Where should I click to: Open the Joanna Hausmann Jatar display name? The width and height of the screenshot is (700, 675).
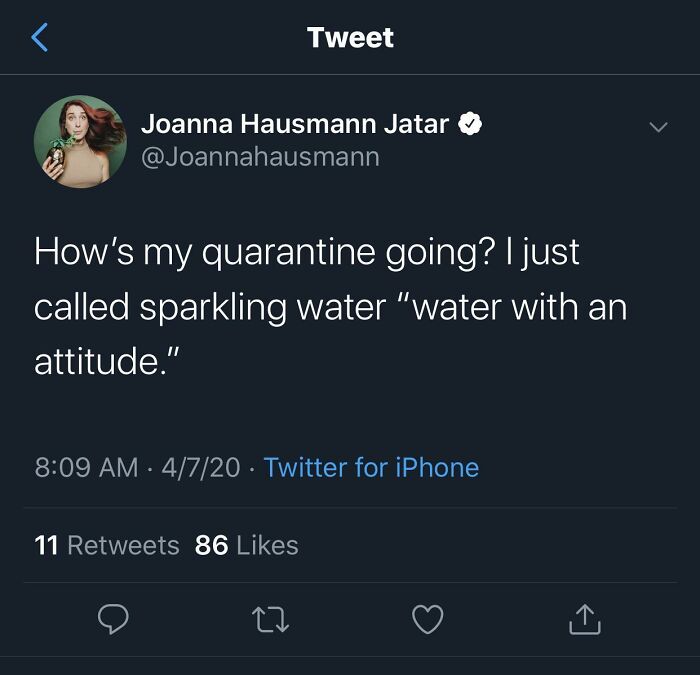(x=295, y=125)
